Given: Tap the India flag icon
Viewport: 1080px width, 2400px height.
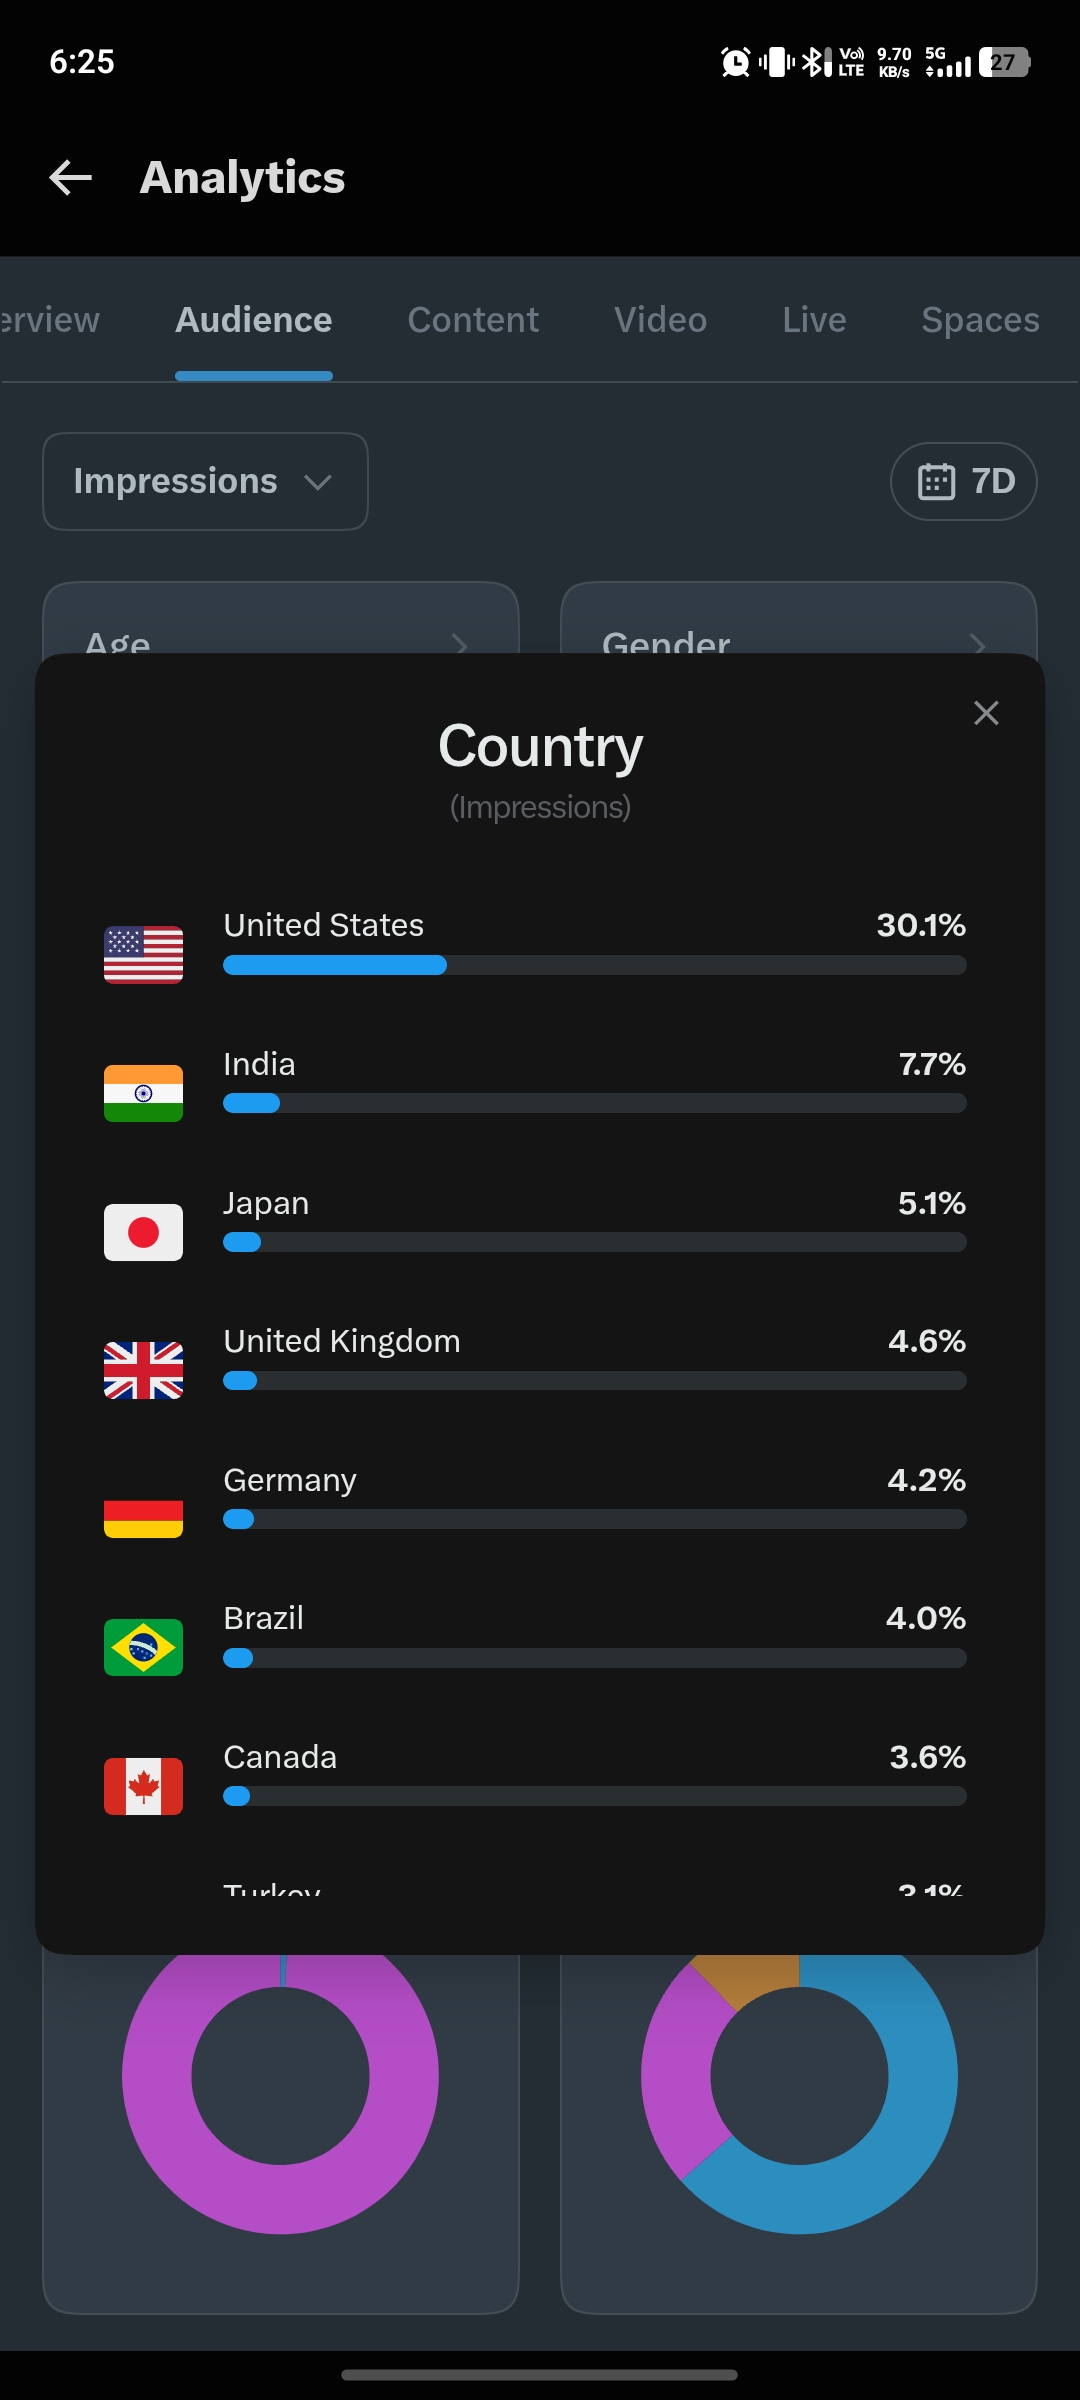Looking at the screenshot, I should (143, 1093).
